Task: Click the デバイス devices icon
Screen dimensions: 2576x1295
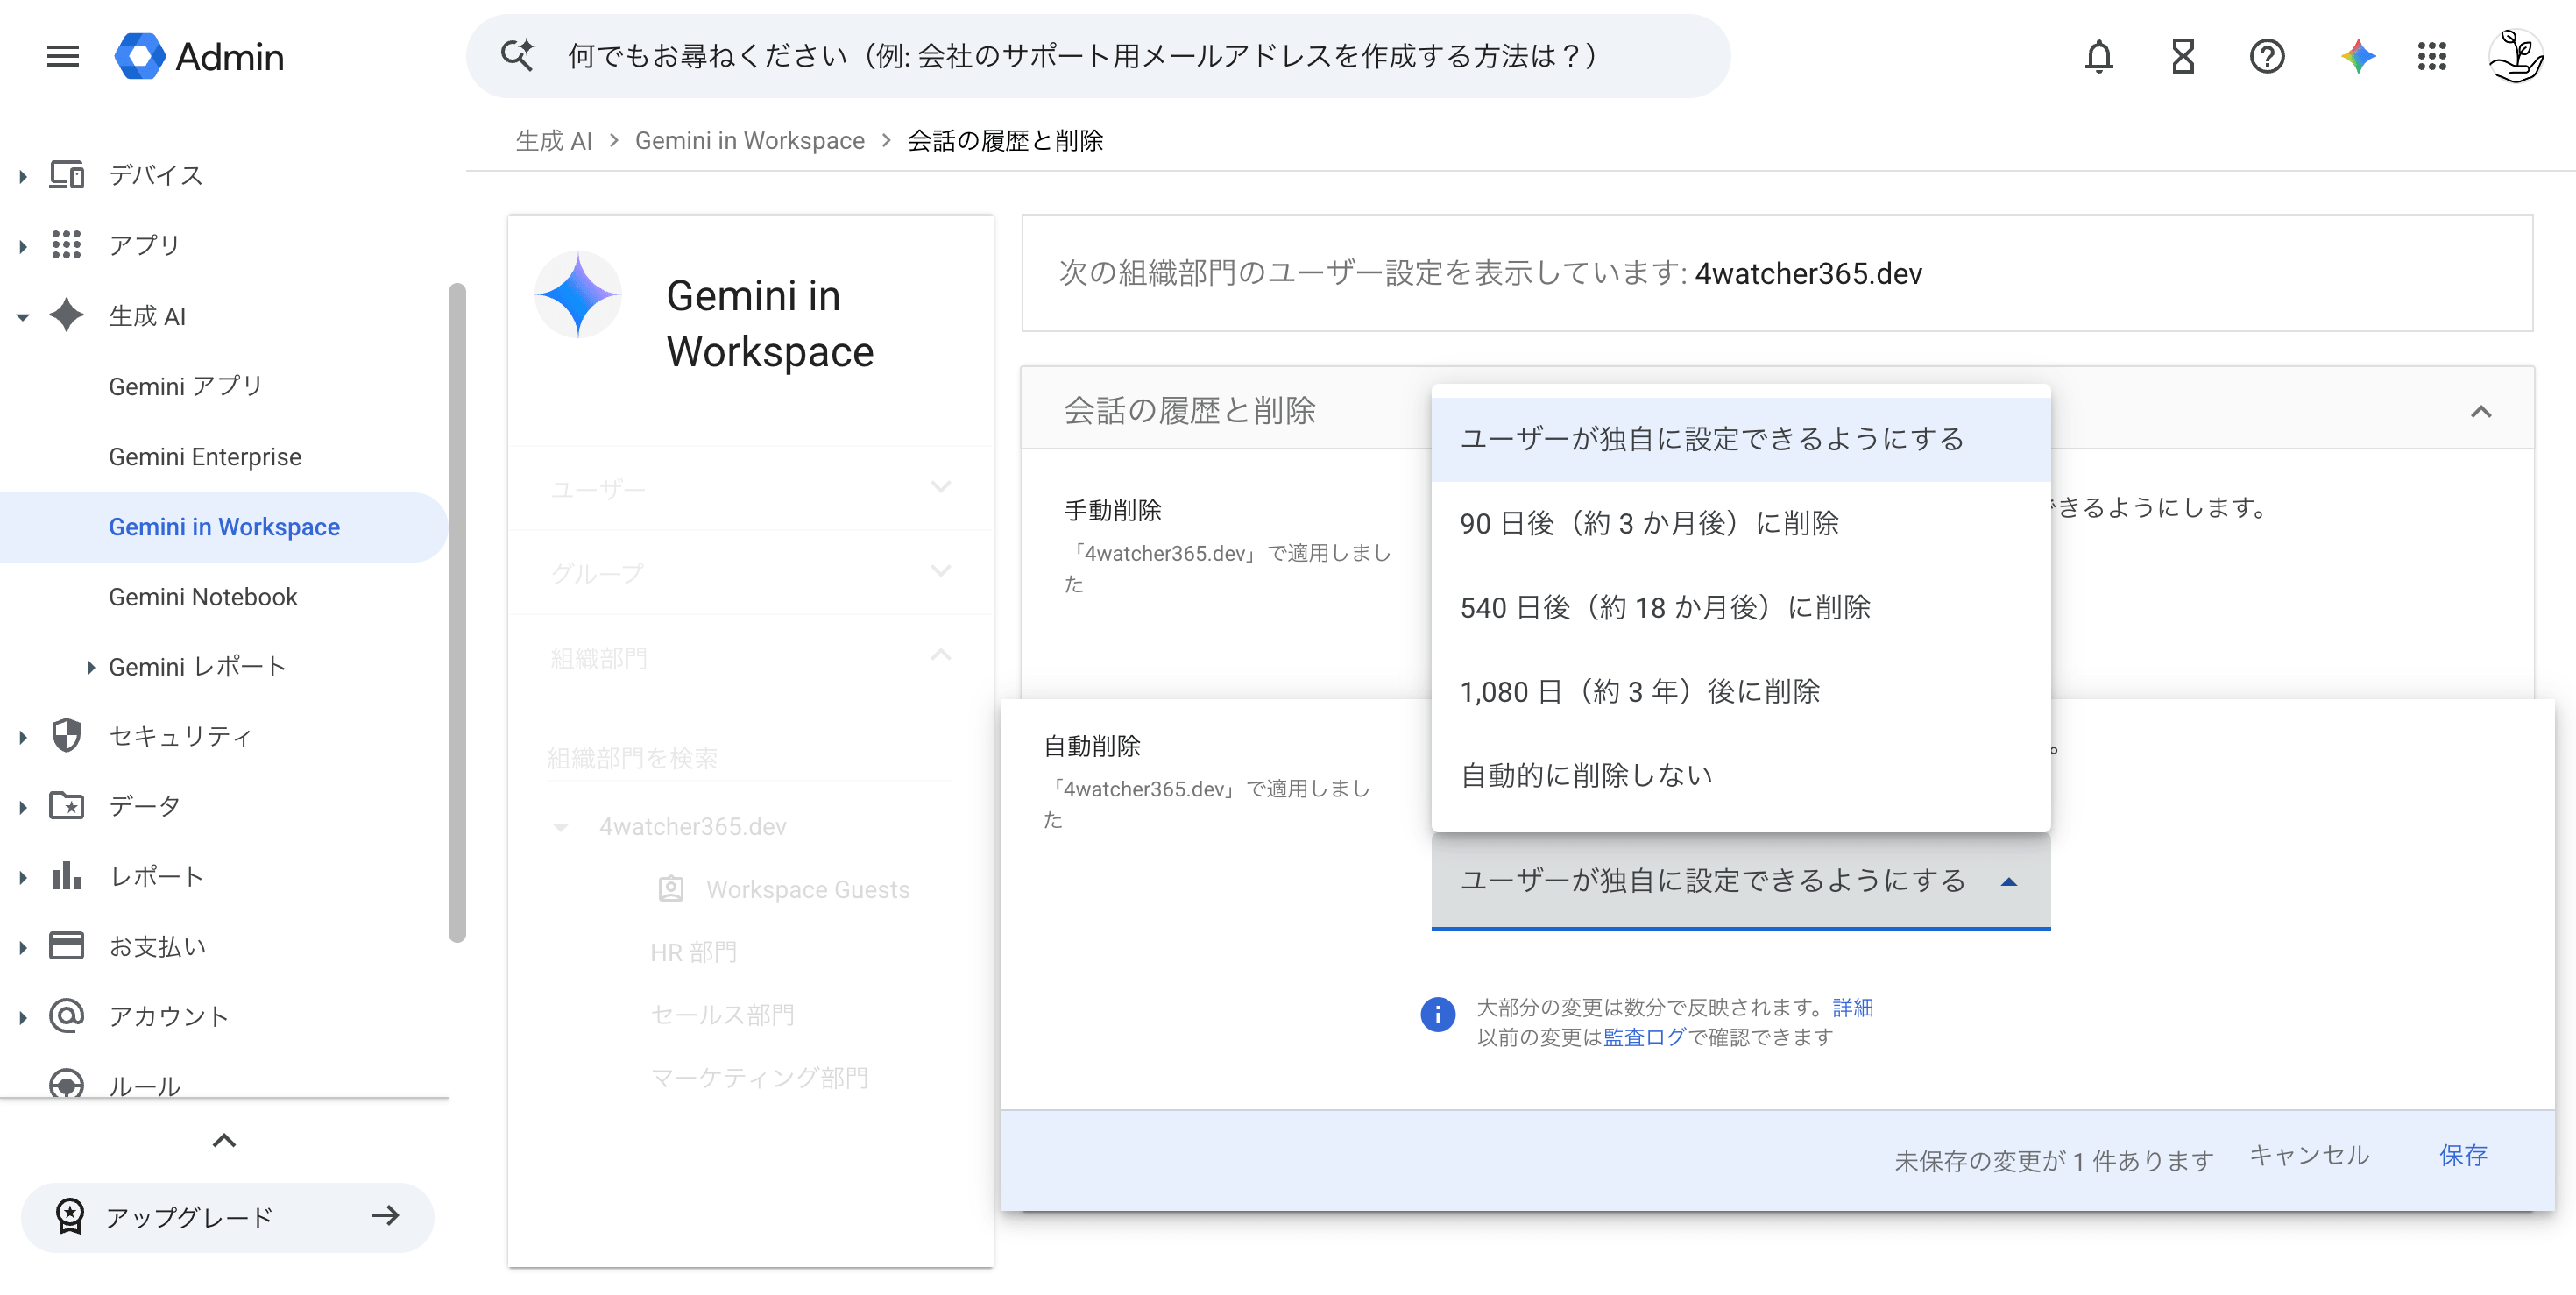Action: 67,175
